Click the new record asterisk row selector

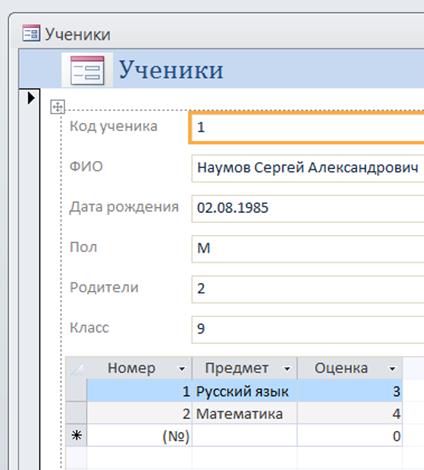(x=76, y=435)
